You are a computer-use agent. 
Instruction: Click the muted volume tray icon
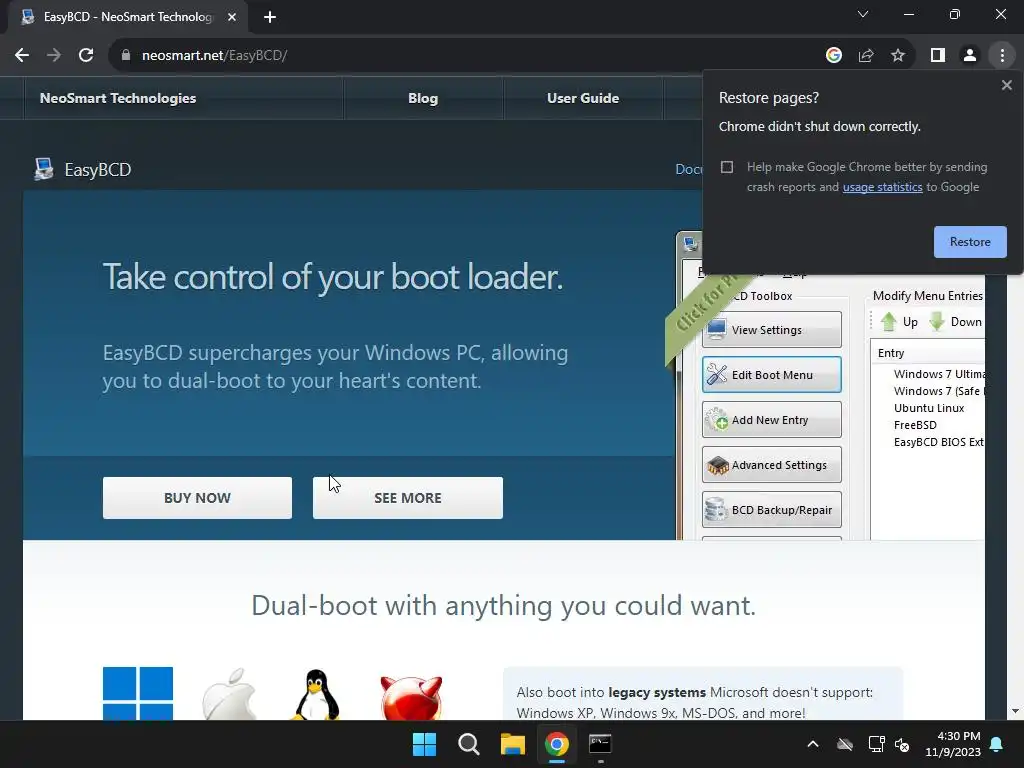[902, 744]
